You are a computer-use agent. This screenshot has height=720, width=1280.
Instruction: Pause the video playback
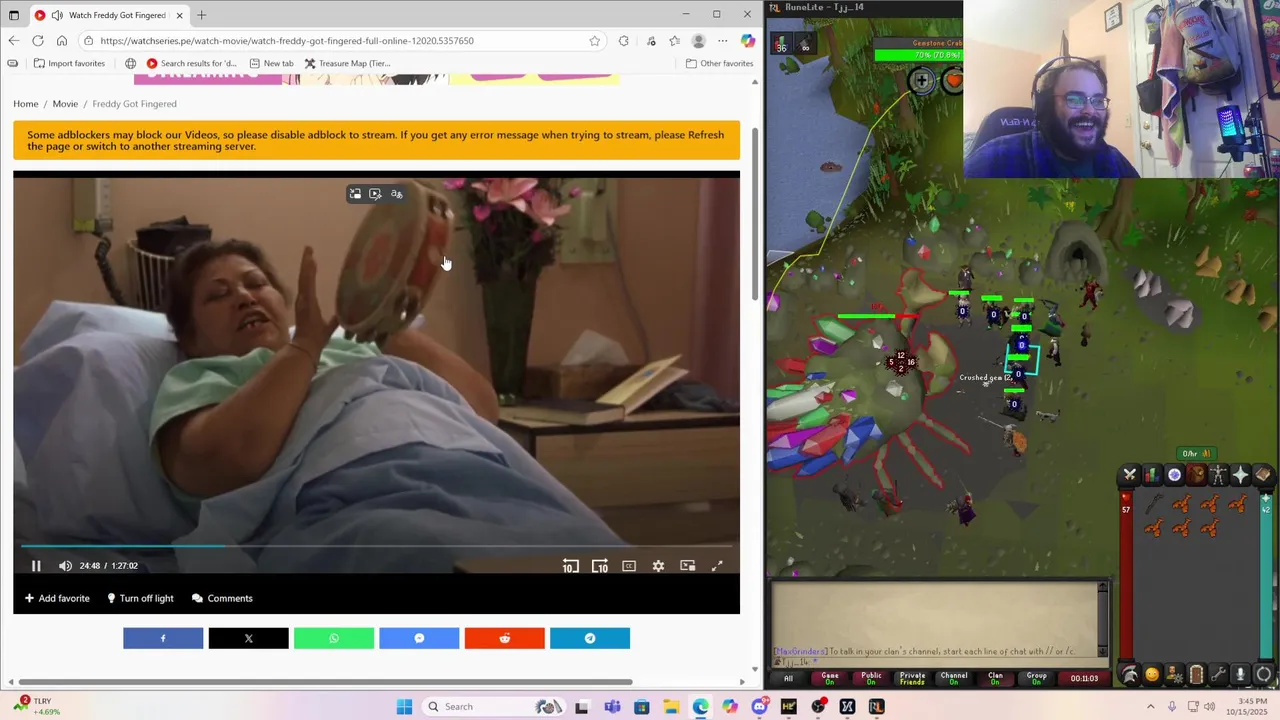point(36,566)
